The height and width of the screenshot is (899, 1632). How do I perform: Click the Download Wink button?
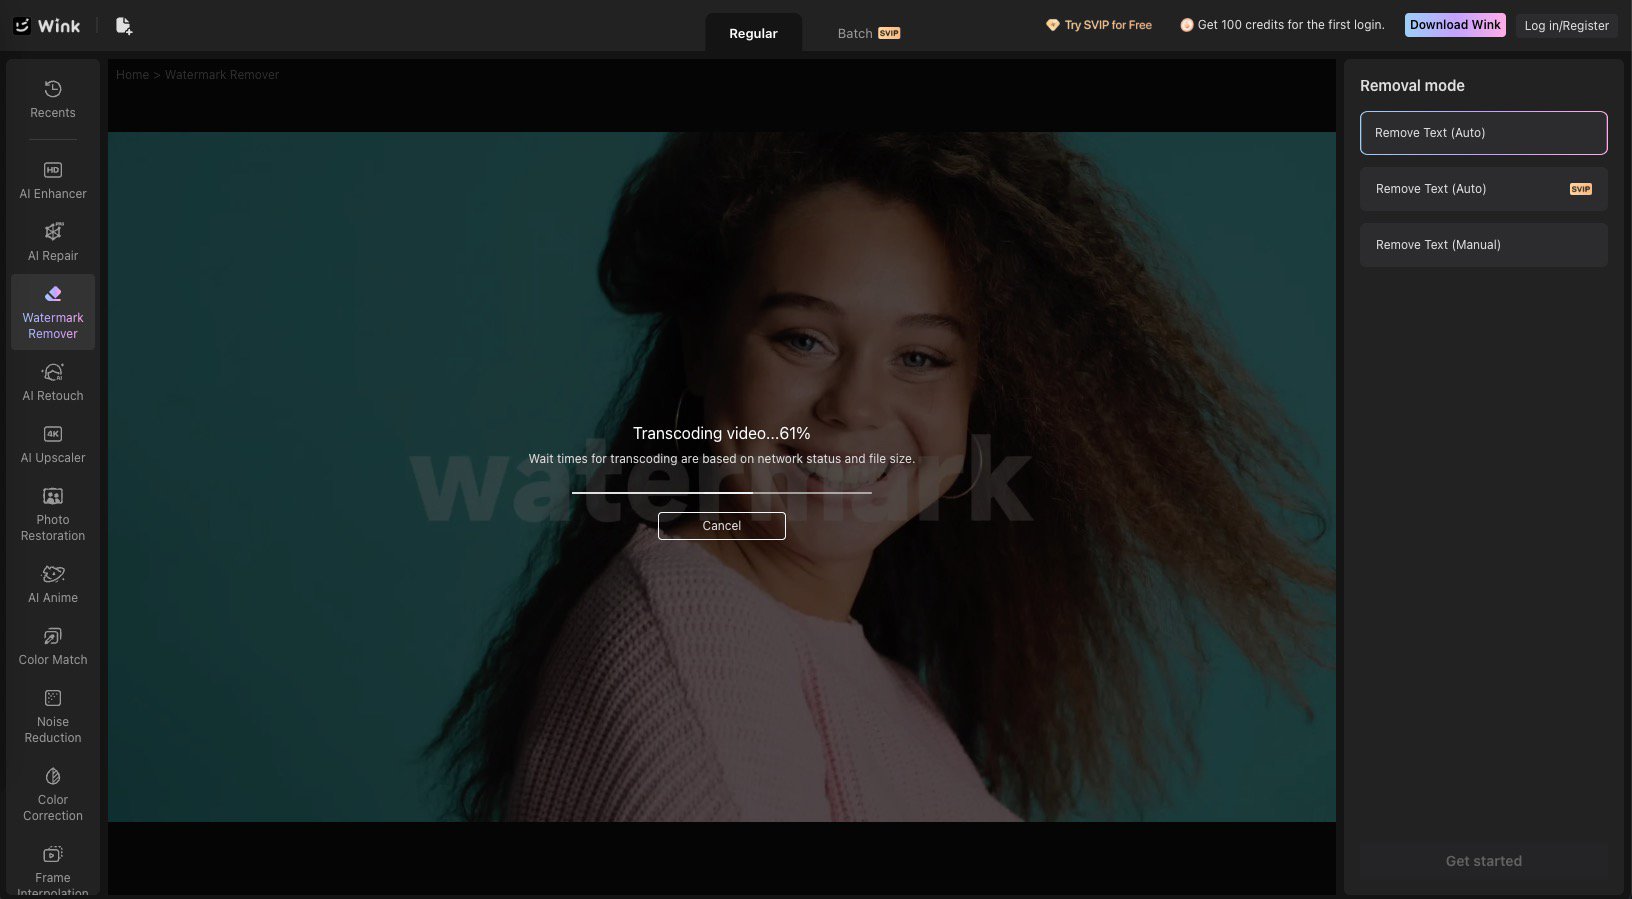pyautogui.click(x=1455, y=25)
